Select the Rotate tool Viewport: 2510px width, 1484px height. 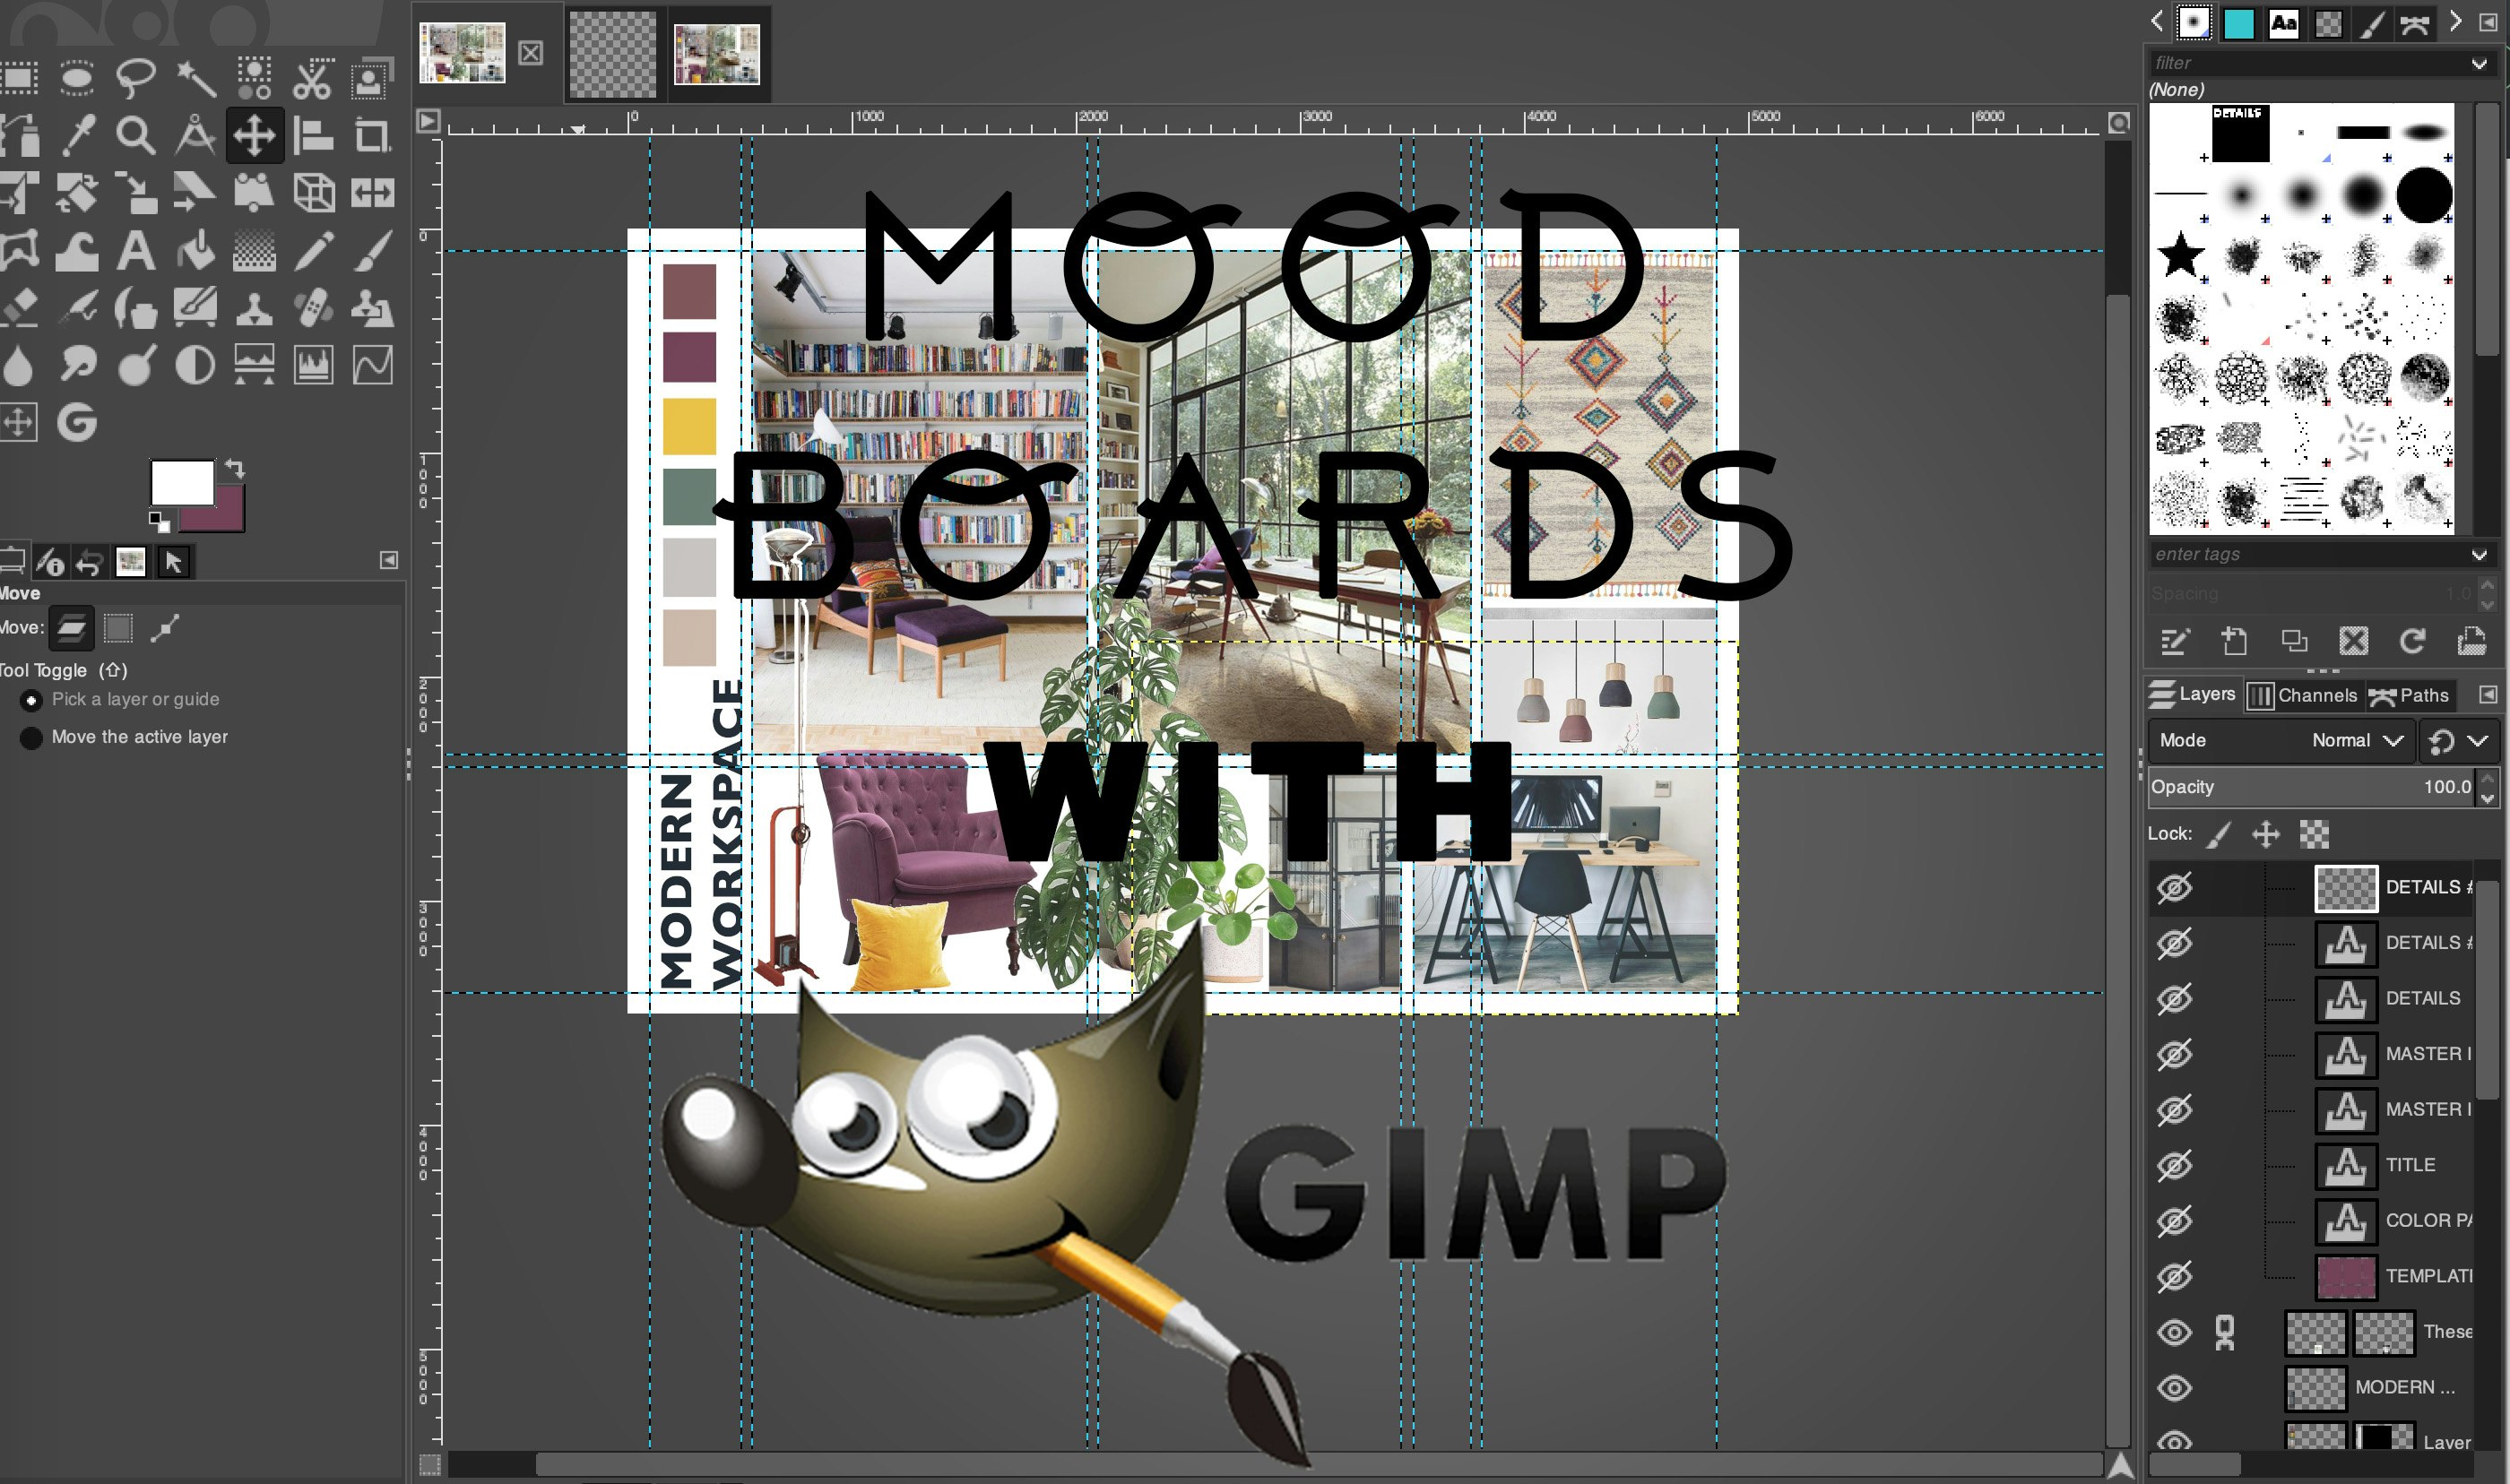tap(77, 192)
